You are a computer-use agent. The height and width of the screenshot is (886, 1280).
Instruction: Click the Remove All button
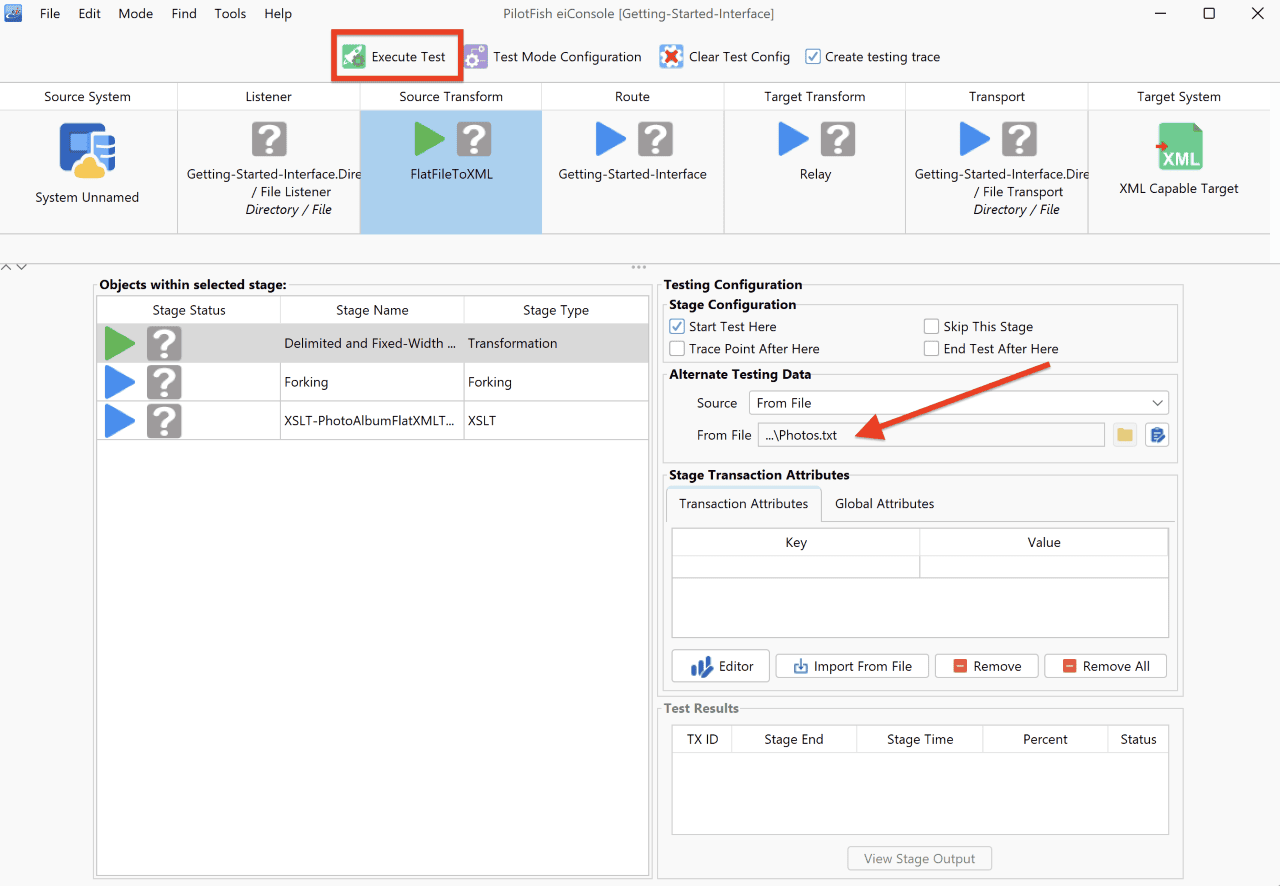click(x=1106, y=666)
